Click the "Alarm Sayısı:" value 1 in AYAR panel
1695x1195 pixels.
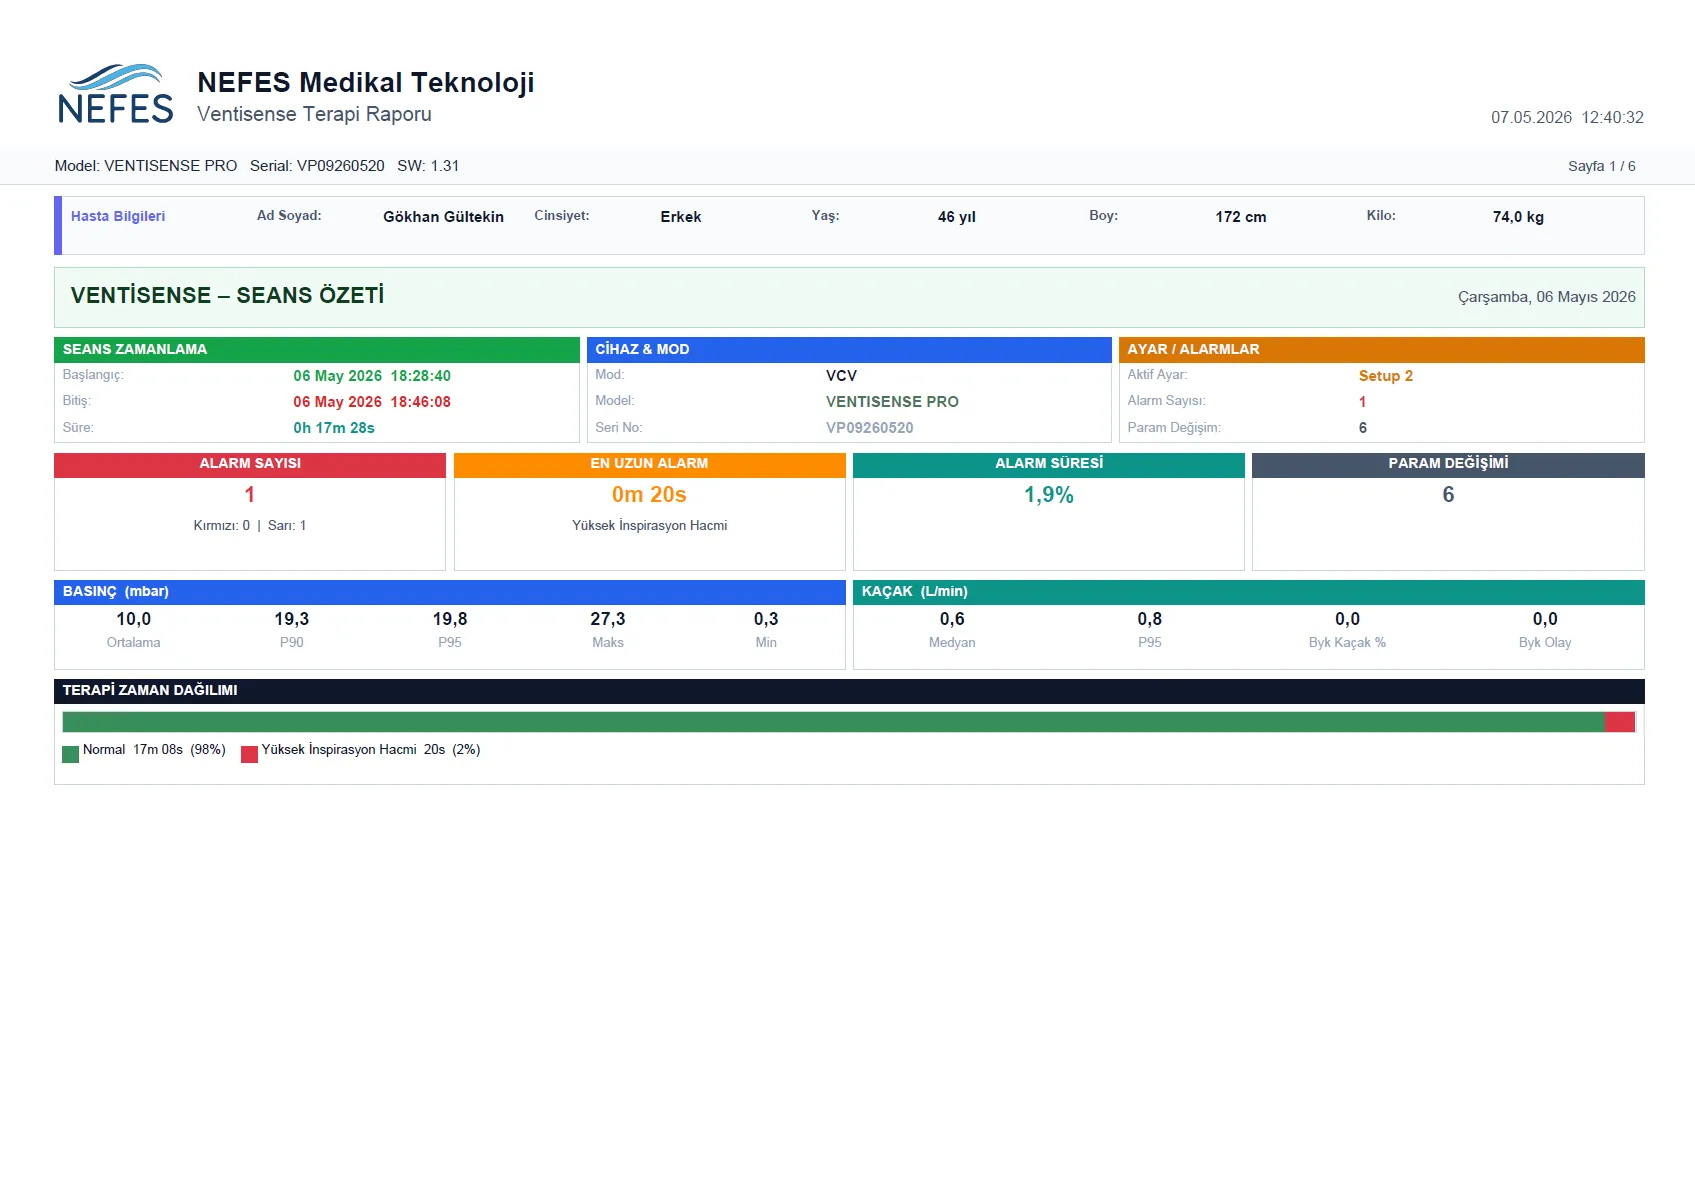coord(1362,402)
